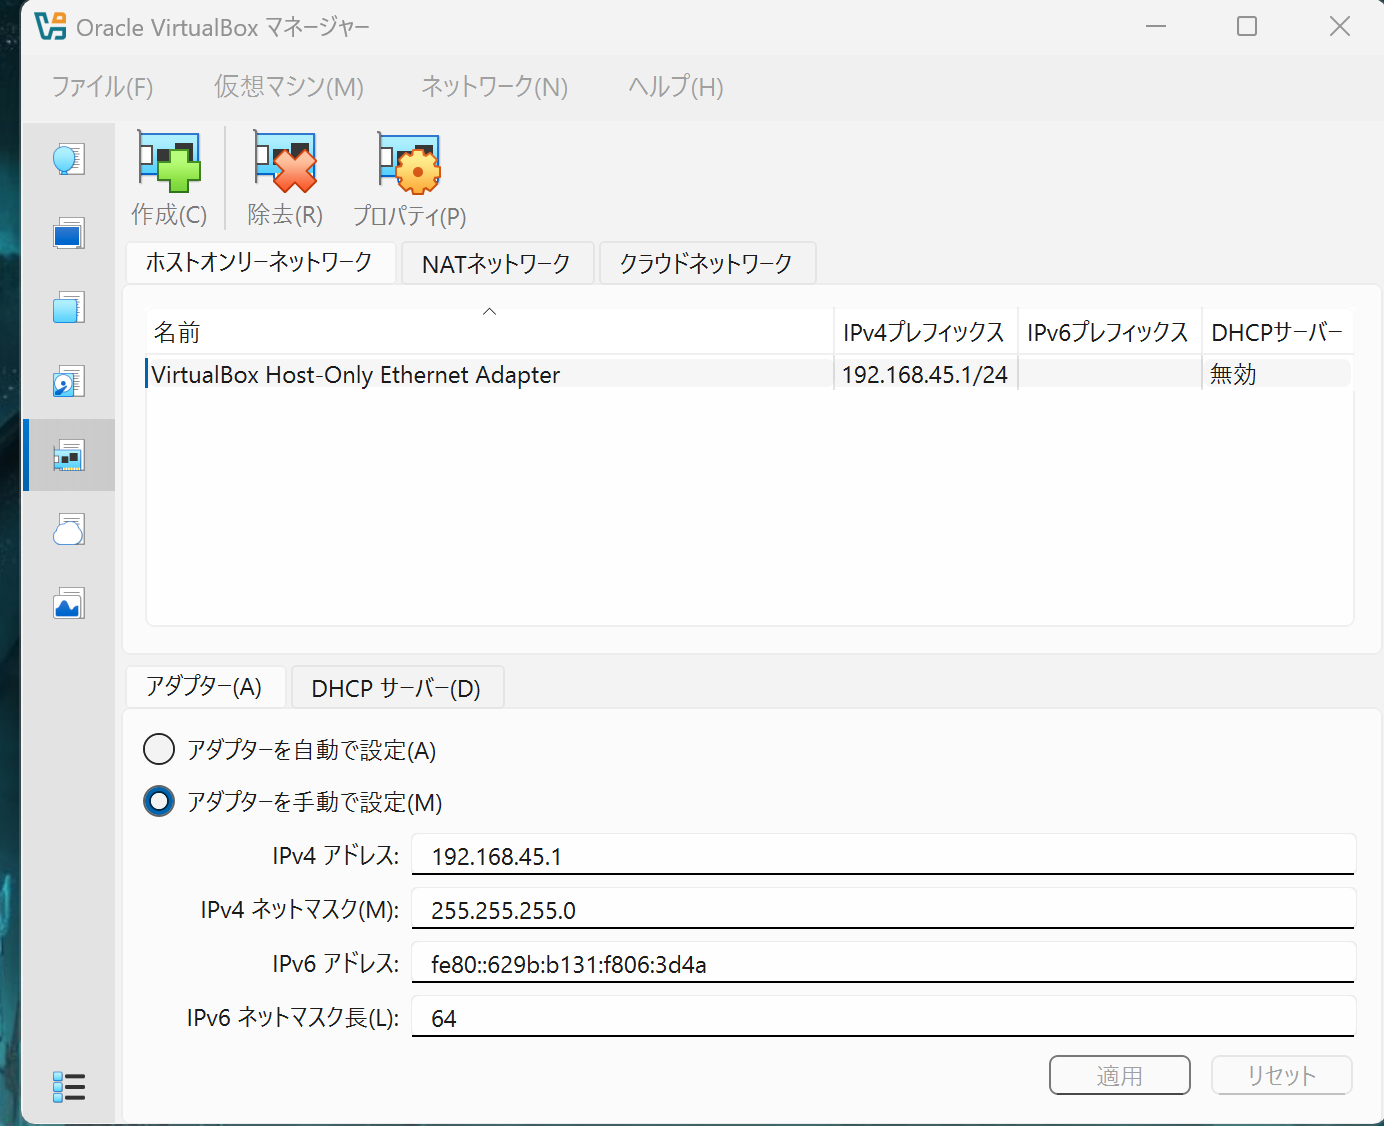Open the VM Activity Overview sidebar tool
The width and height of the screenshot is (1384, 1126).
point(68,604)
